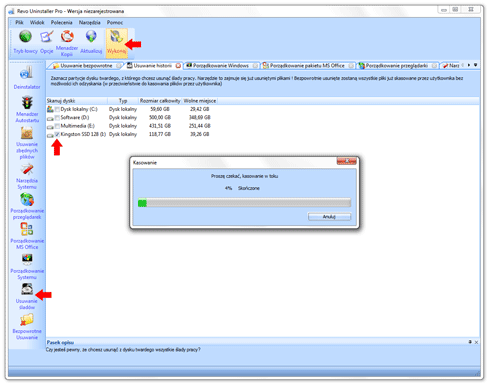Click the Kasowanie progress bar
This screenshot has height=386, width=490.
(x=244, y=203)
